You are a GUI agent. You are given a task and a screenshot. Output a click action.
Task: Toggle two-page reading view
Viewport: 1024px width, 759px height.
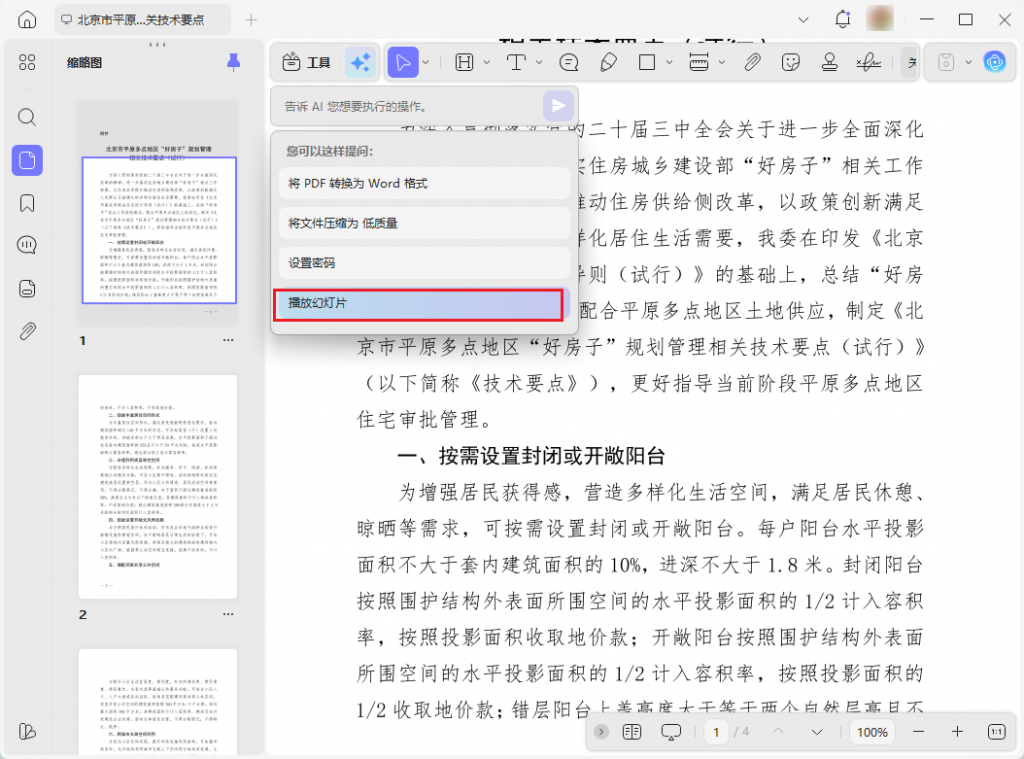(632, 732)
